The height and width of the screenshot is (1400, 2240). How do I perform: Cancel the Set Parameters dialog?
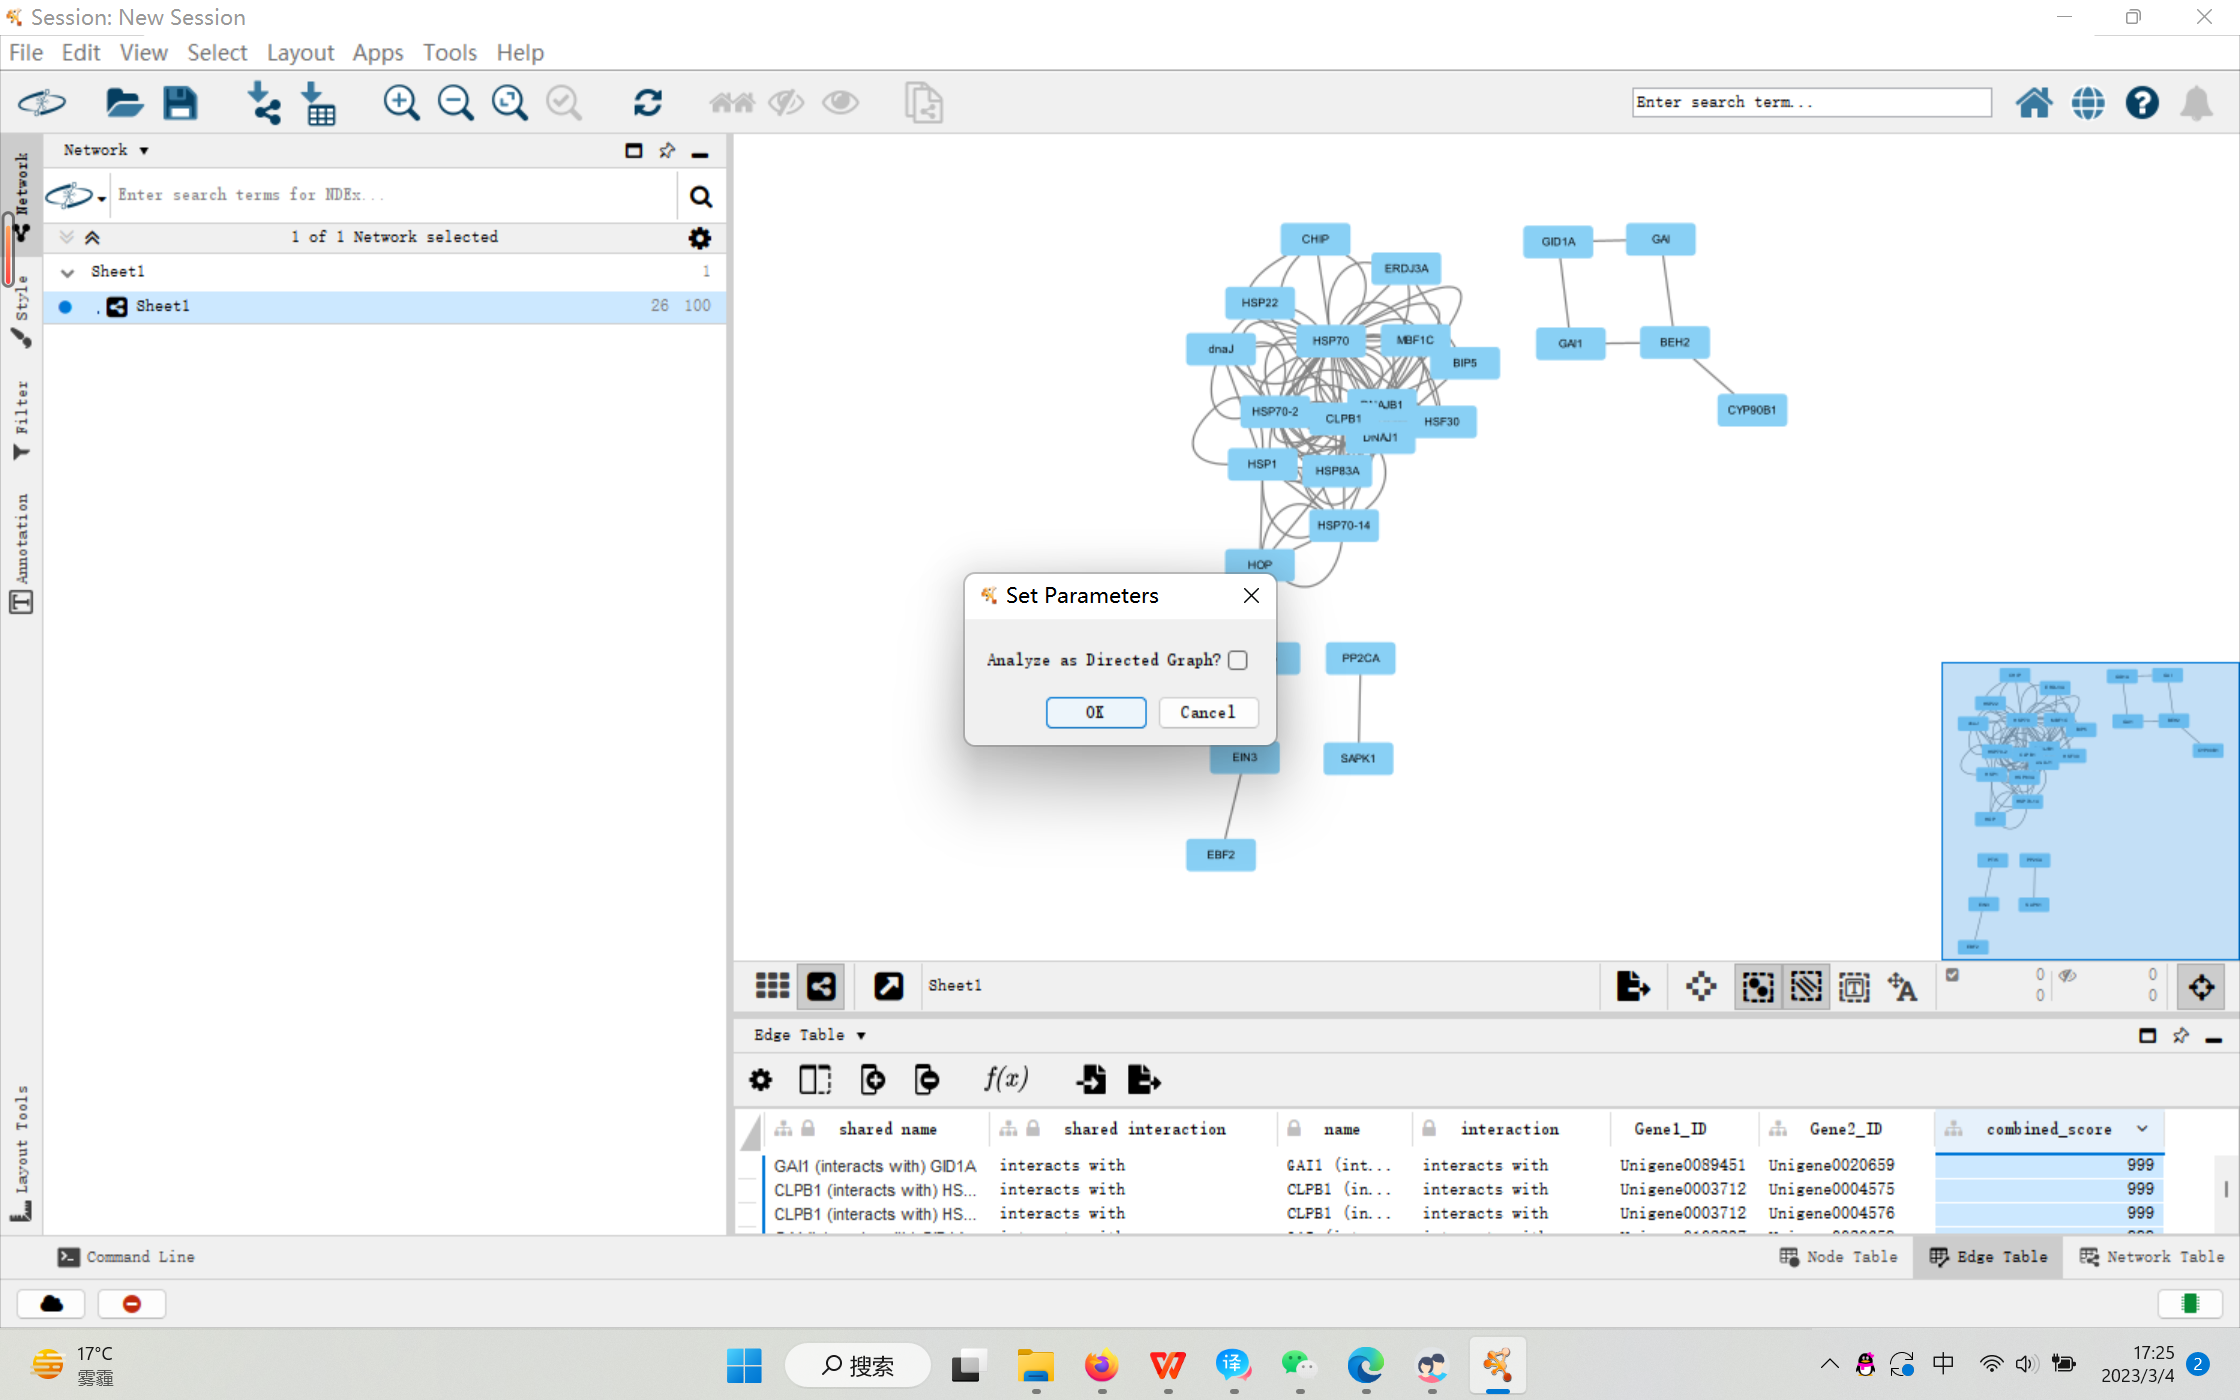tap(1208, 712)
